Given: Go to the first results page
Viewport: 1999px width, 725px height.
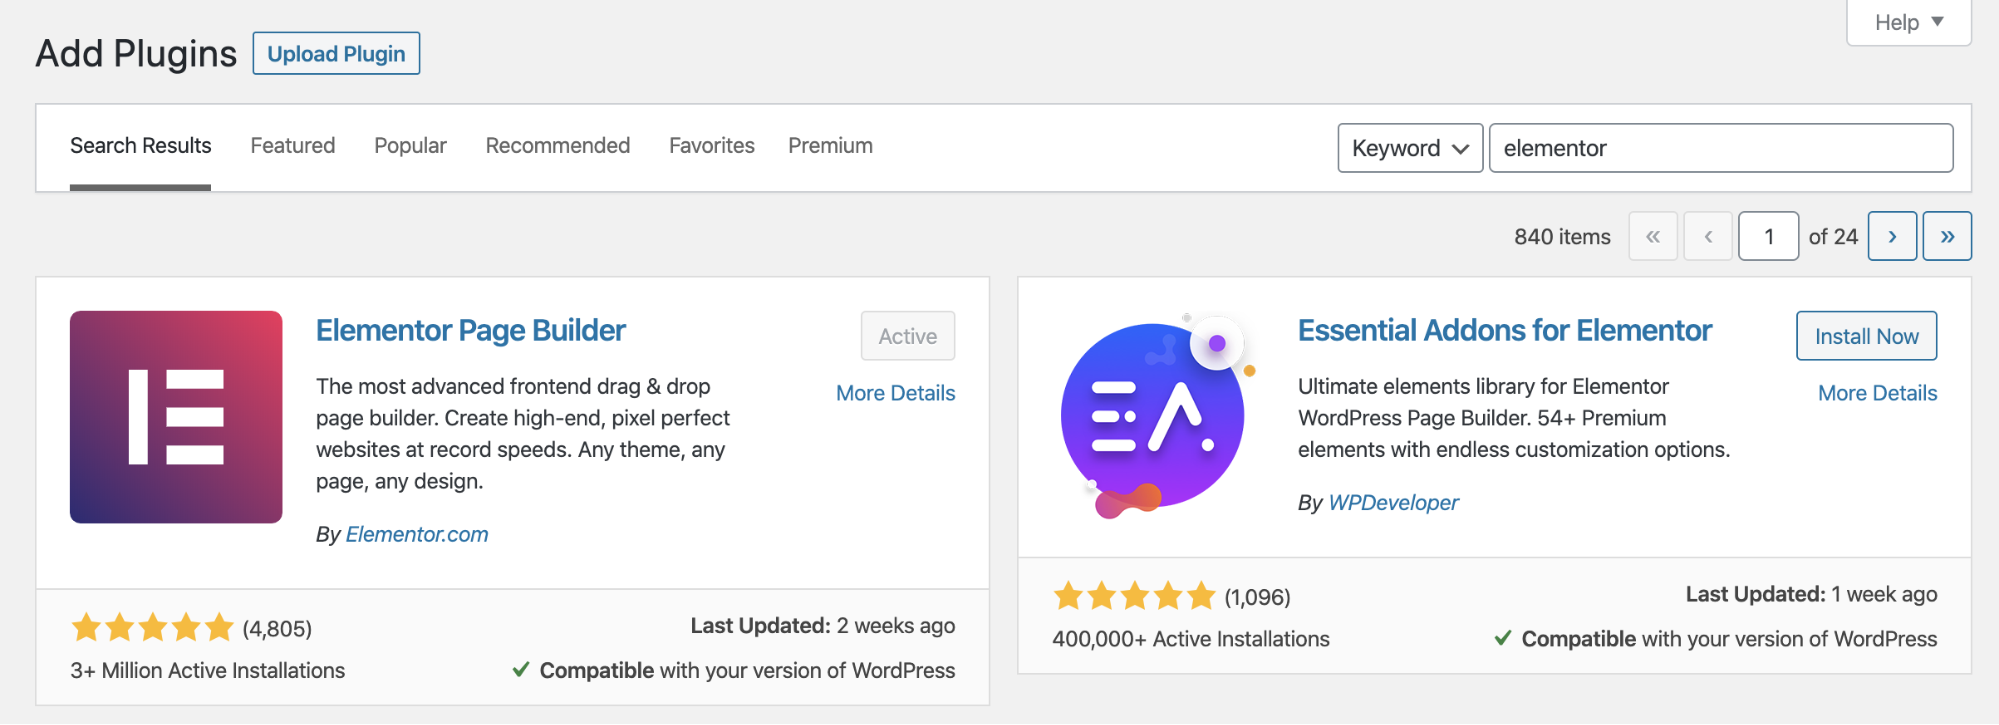Looking at the screenshot, I should pos(1653,236).
